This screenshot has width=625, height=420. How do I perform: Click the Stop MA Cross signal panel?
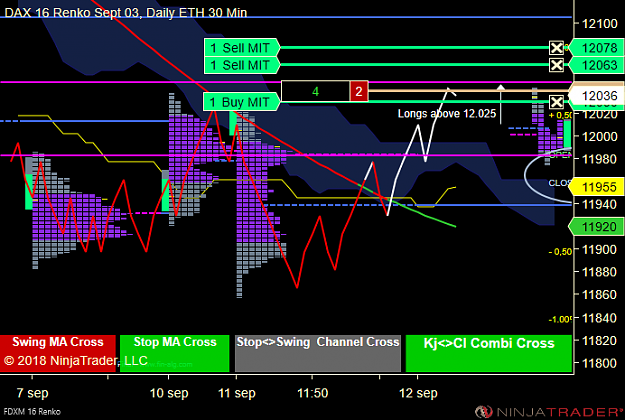(x=175, y=353)
